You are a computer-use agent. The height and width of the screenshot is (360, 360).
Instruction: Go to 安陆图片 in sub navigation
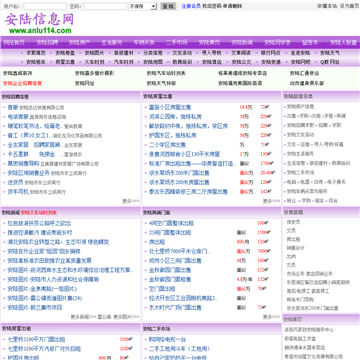94,53
